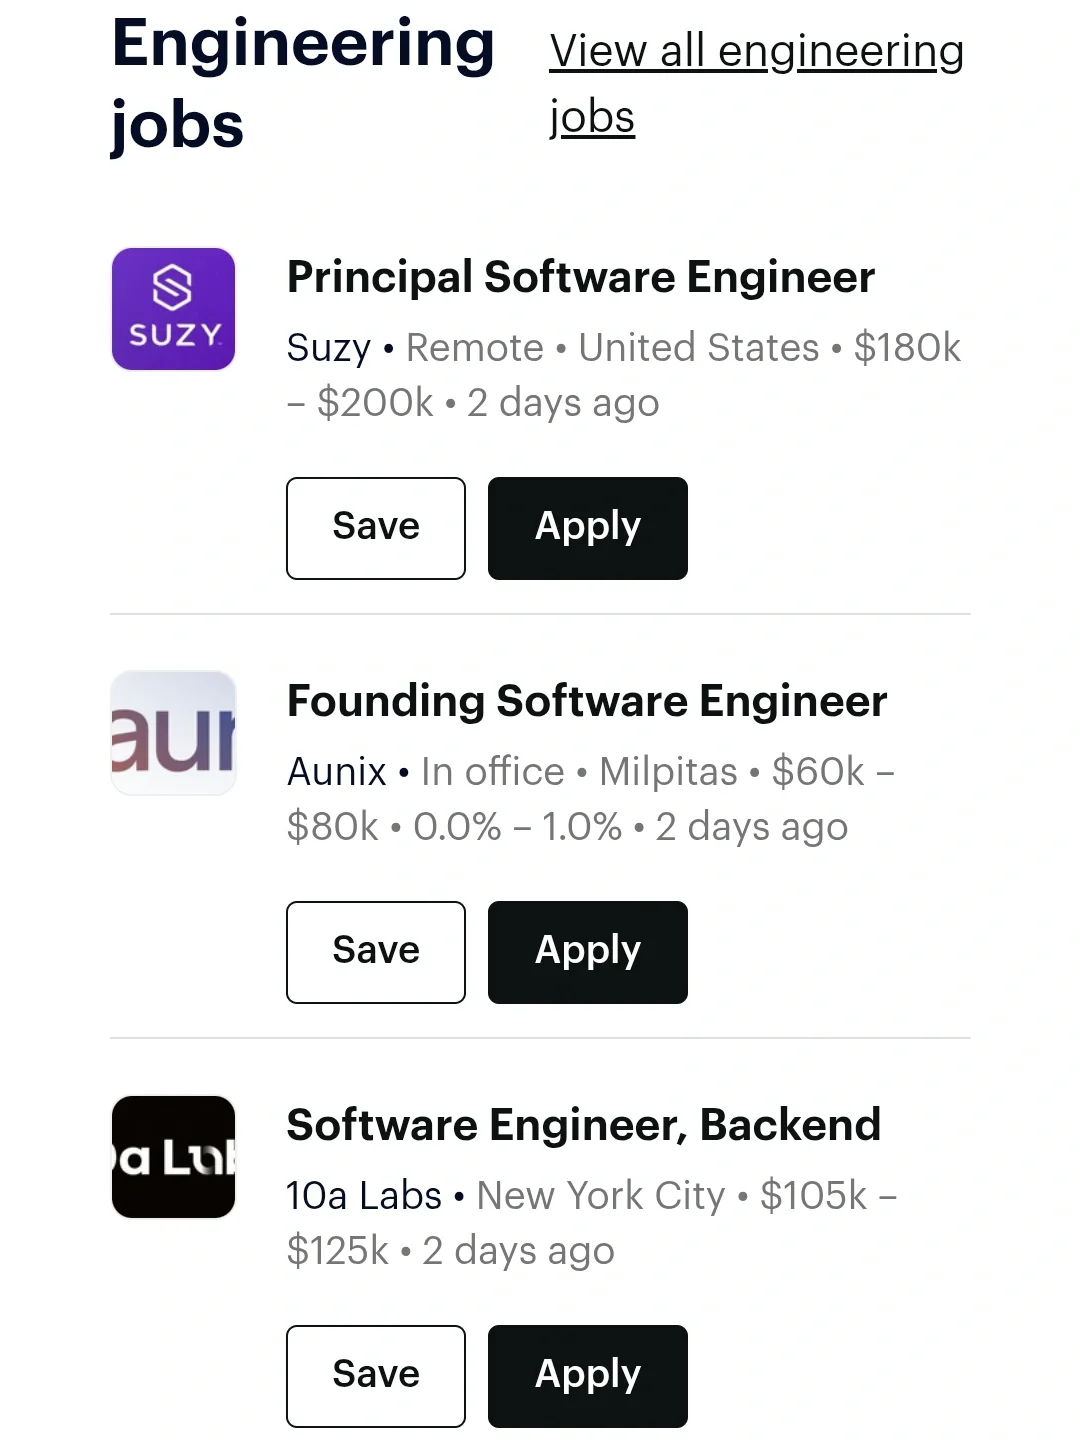The width and height of the screenshot is (1080, 1440).
Task: Save the Principal Software Engineer job
Action: click(376, 528)
